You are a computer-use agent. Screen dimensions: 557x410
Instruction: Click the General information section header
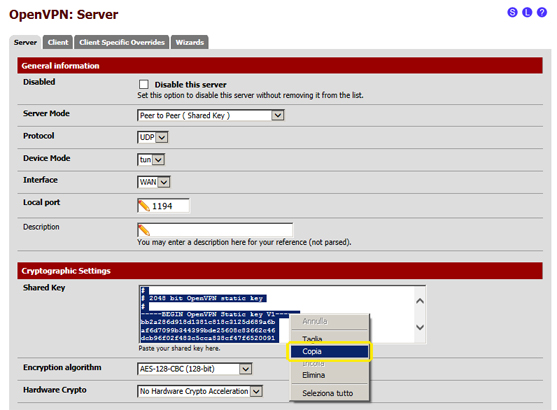280,66
